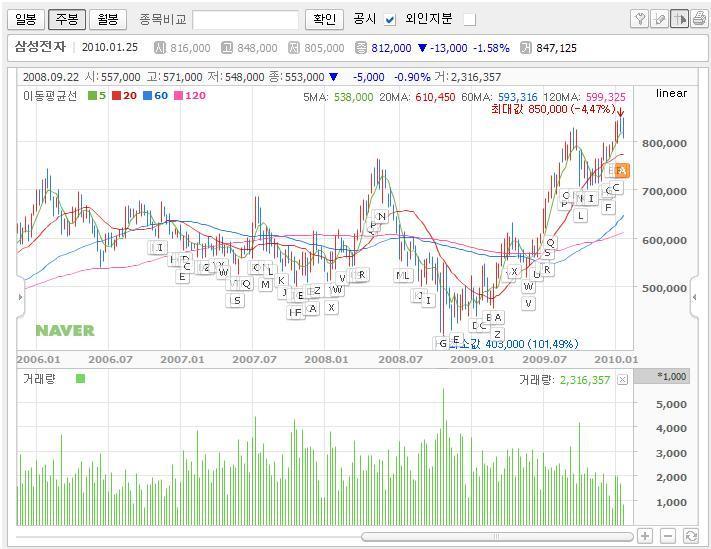
Task: Focus the 종목비교 comparison input field
Action: 245,20
